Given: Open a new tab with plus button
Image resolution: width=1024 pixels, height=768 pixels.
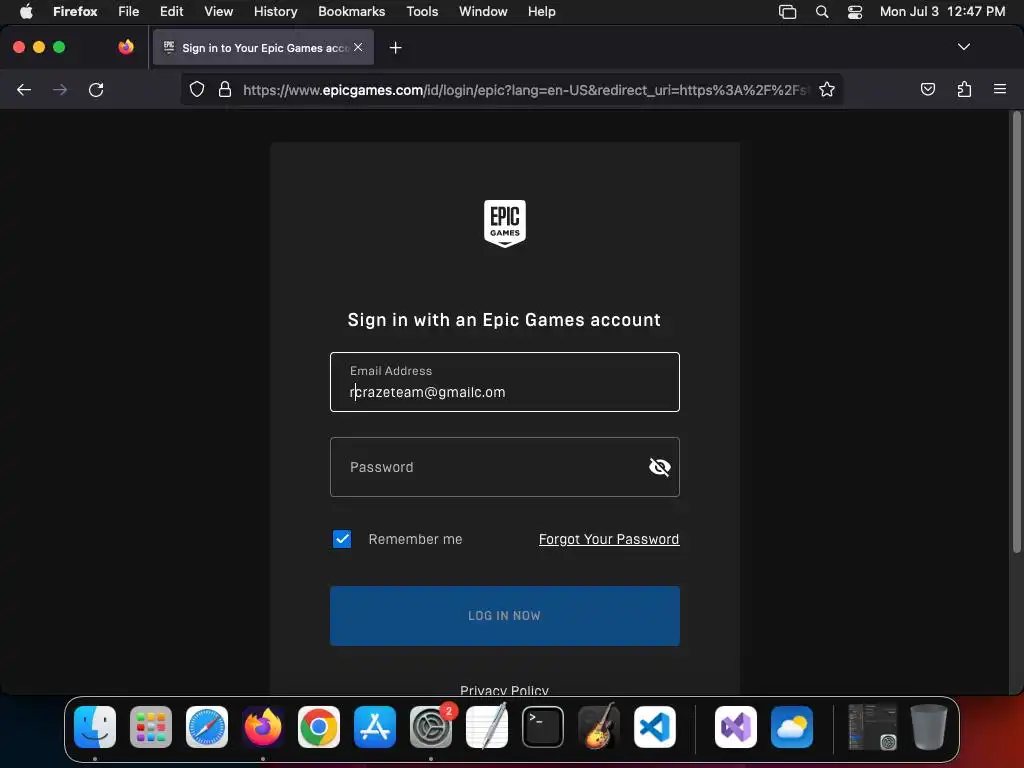Looking at the screenshot, I should click(x=395, y=48).
